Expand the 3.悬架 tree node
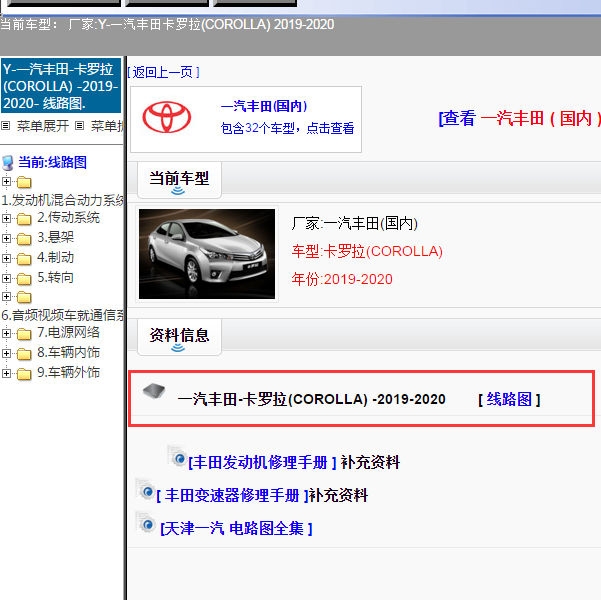601x600 pixels. (6, 238)
